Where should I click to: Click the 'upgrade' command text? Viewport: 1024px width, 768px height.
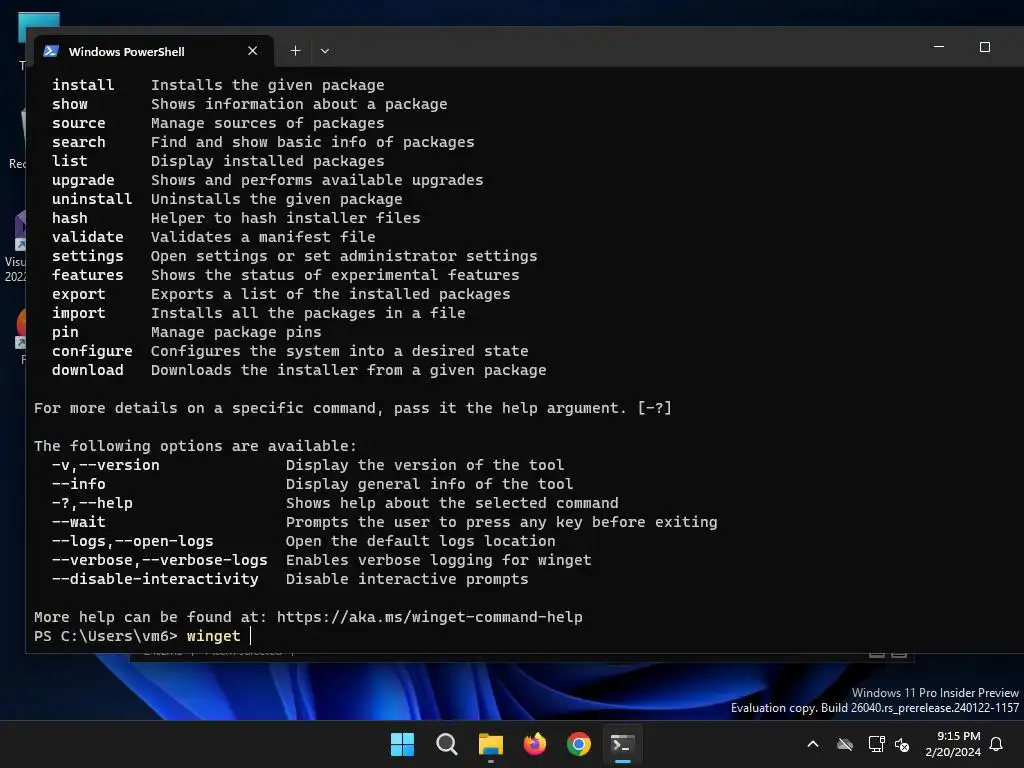point(83,180)
